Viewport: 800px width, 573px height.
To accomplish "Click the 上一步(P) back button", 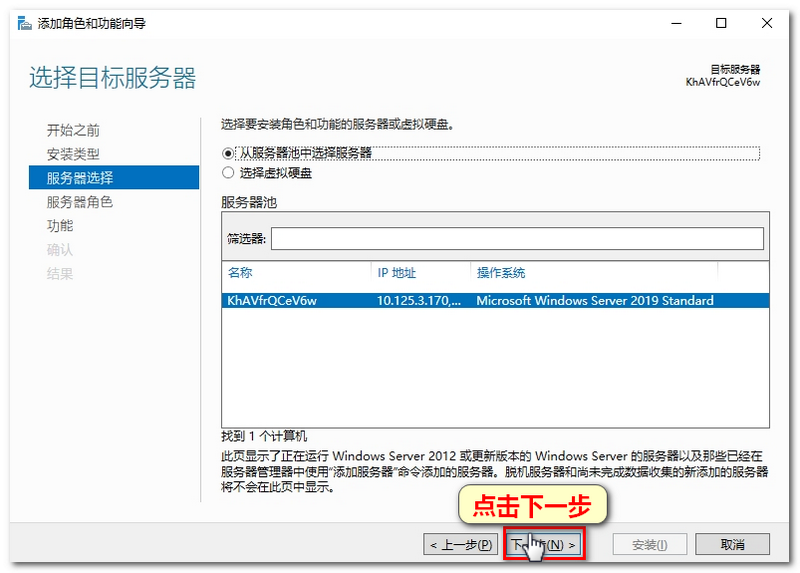I will point(460,545).
